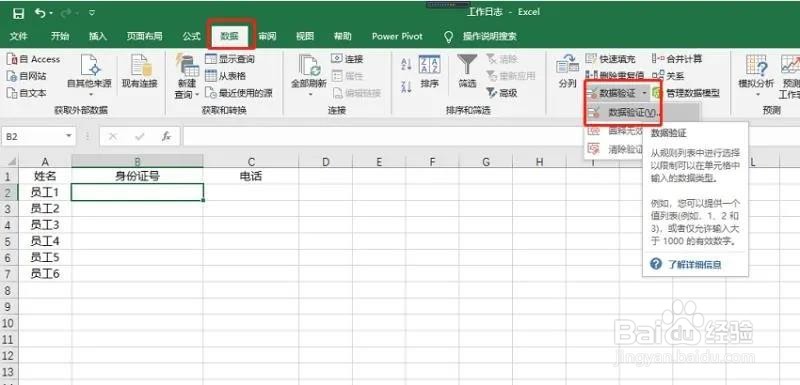This screenshot has height=385, width=800.
Task: Click 高级 advanced filter
Action: [502, 93]
